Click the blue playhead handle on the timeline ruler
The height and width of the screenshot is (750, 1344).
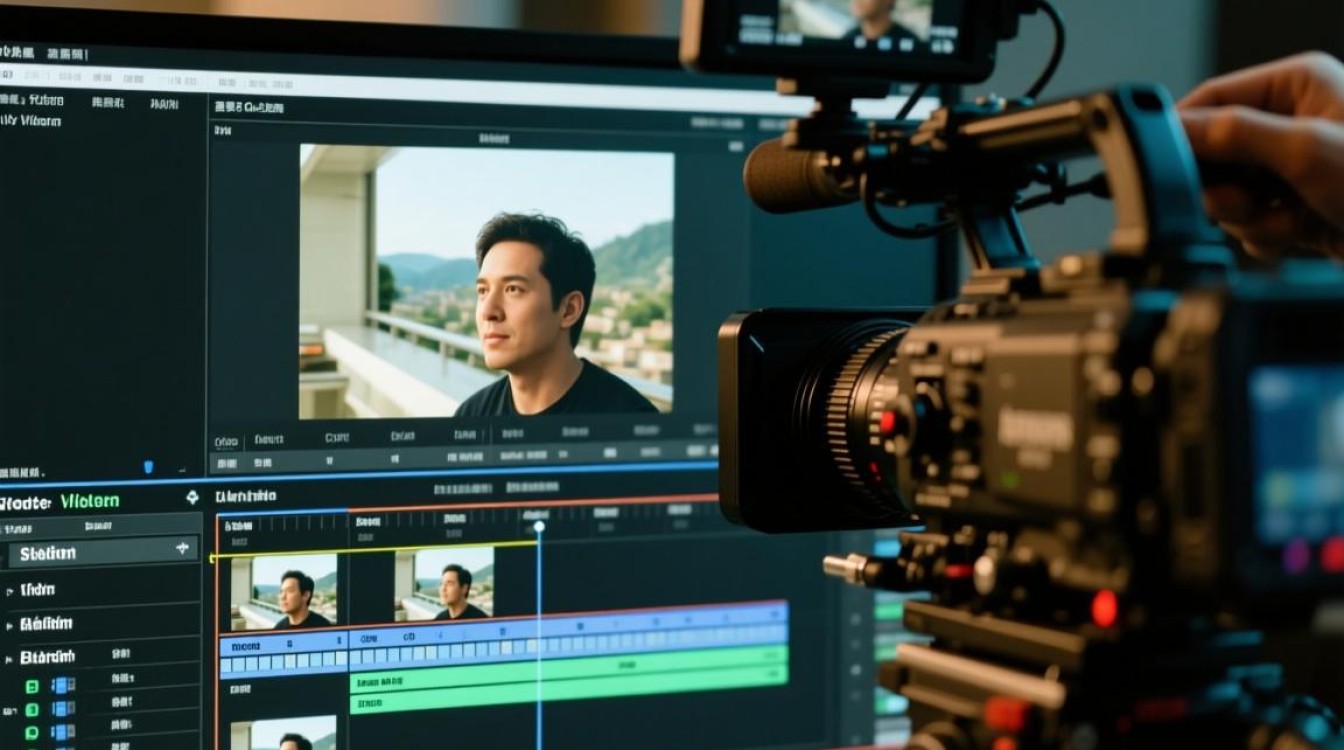pyautogui.click(x=539, y=526)
